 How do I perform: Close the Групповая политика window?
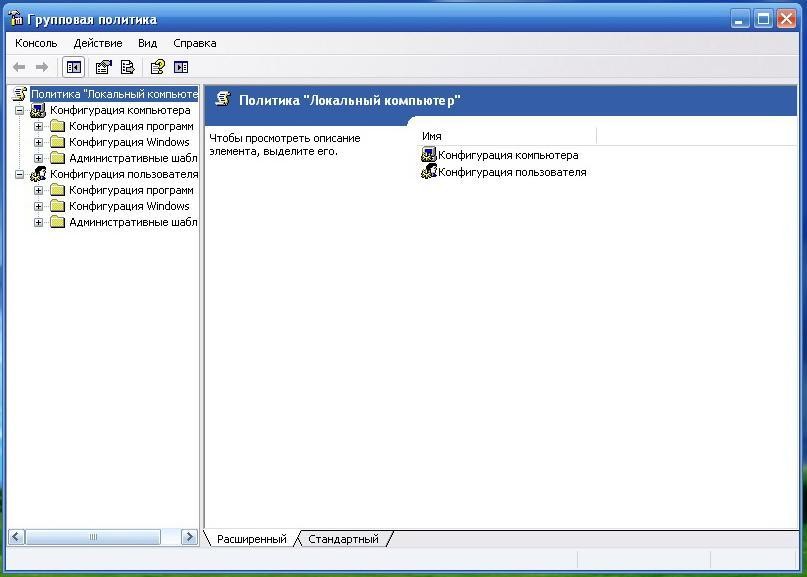pyautogui.click(x=786, y=19)
